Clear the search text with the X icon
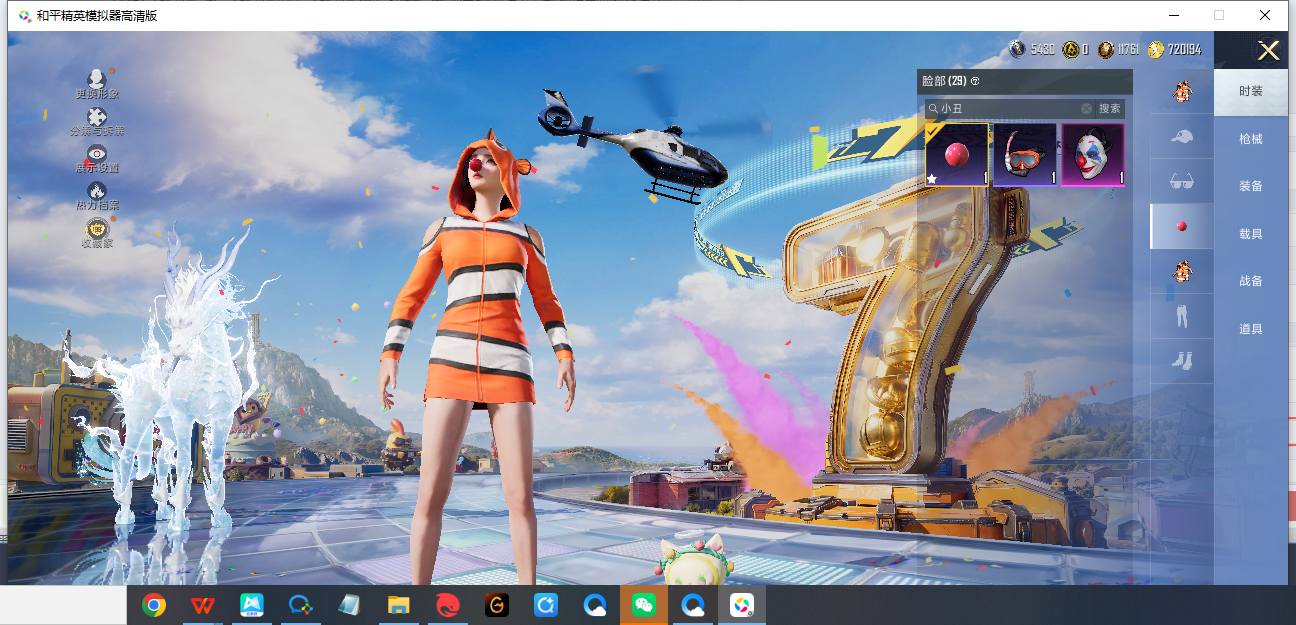 coord(1086,108)
